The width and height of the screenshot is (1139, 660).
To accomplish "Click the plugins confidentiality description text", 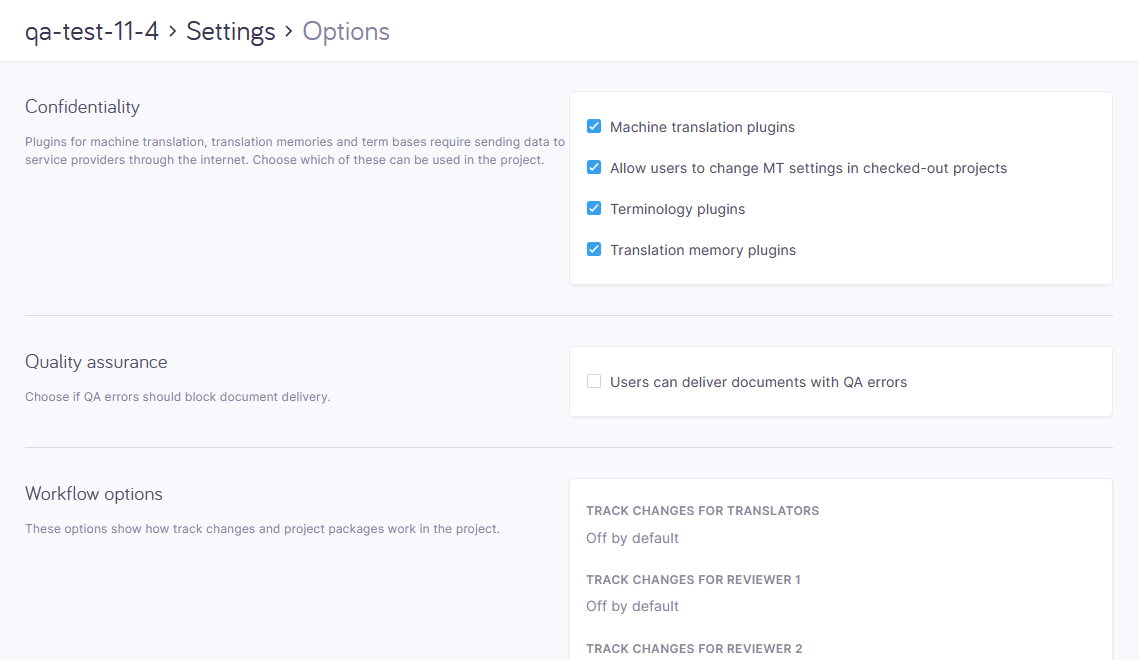I will coord(295,150).
